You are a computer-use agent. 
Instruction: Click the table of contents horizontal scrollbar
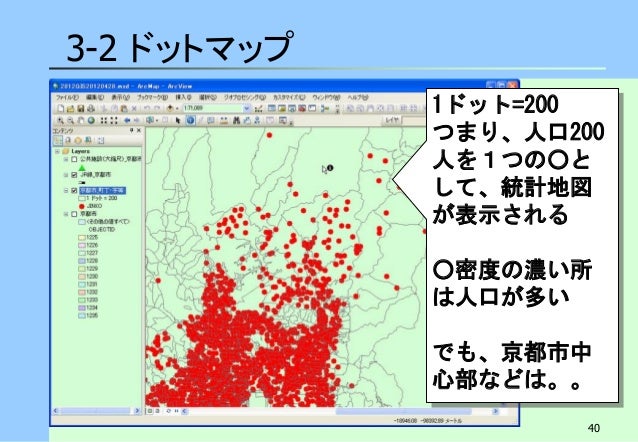pyautogui.click(x=96, y=411)
